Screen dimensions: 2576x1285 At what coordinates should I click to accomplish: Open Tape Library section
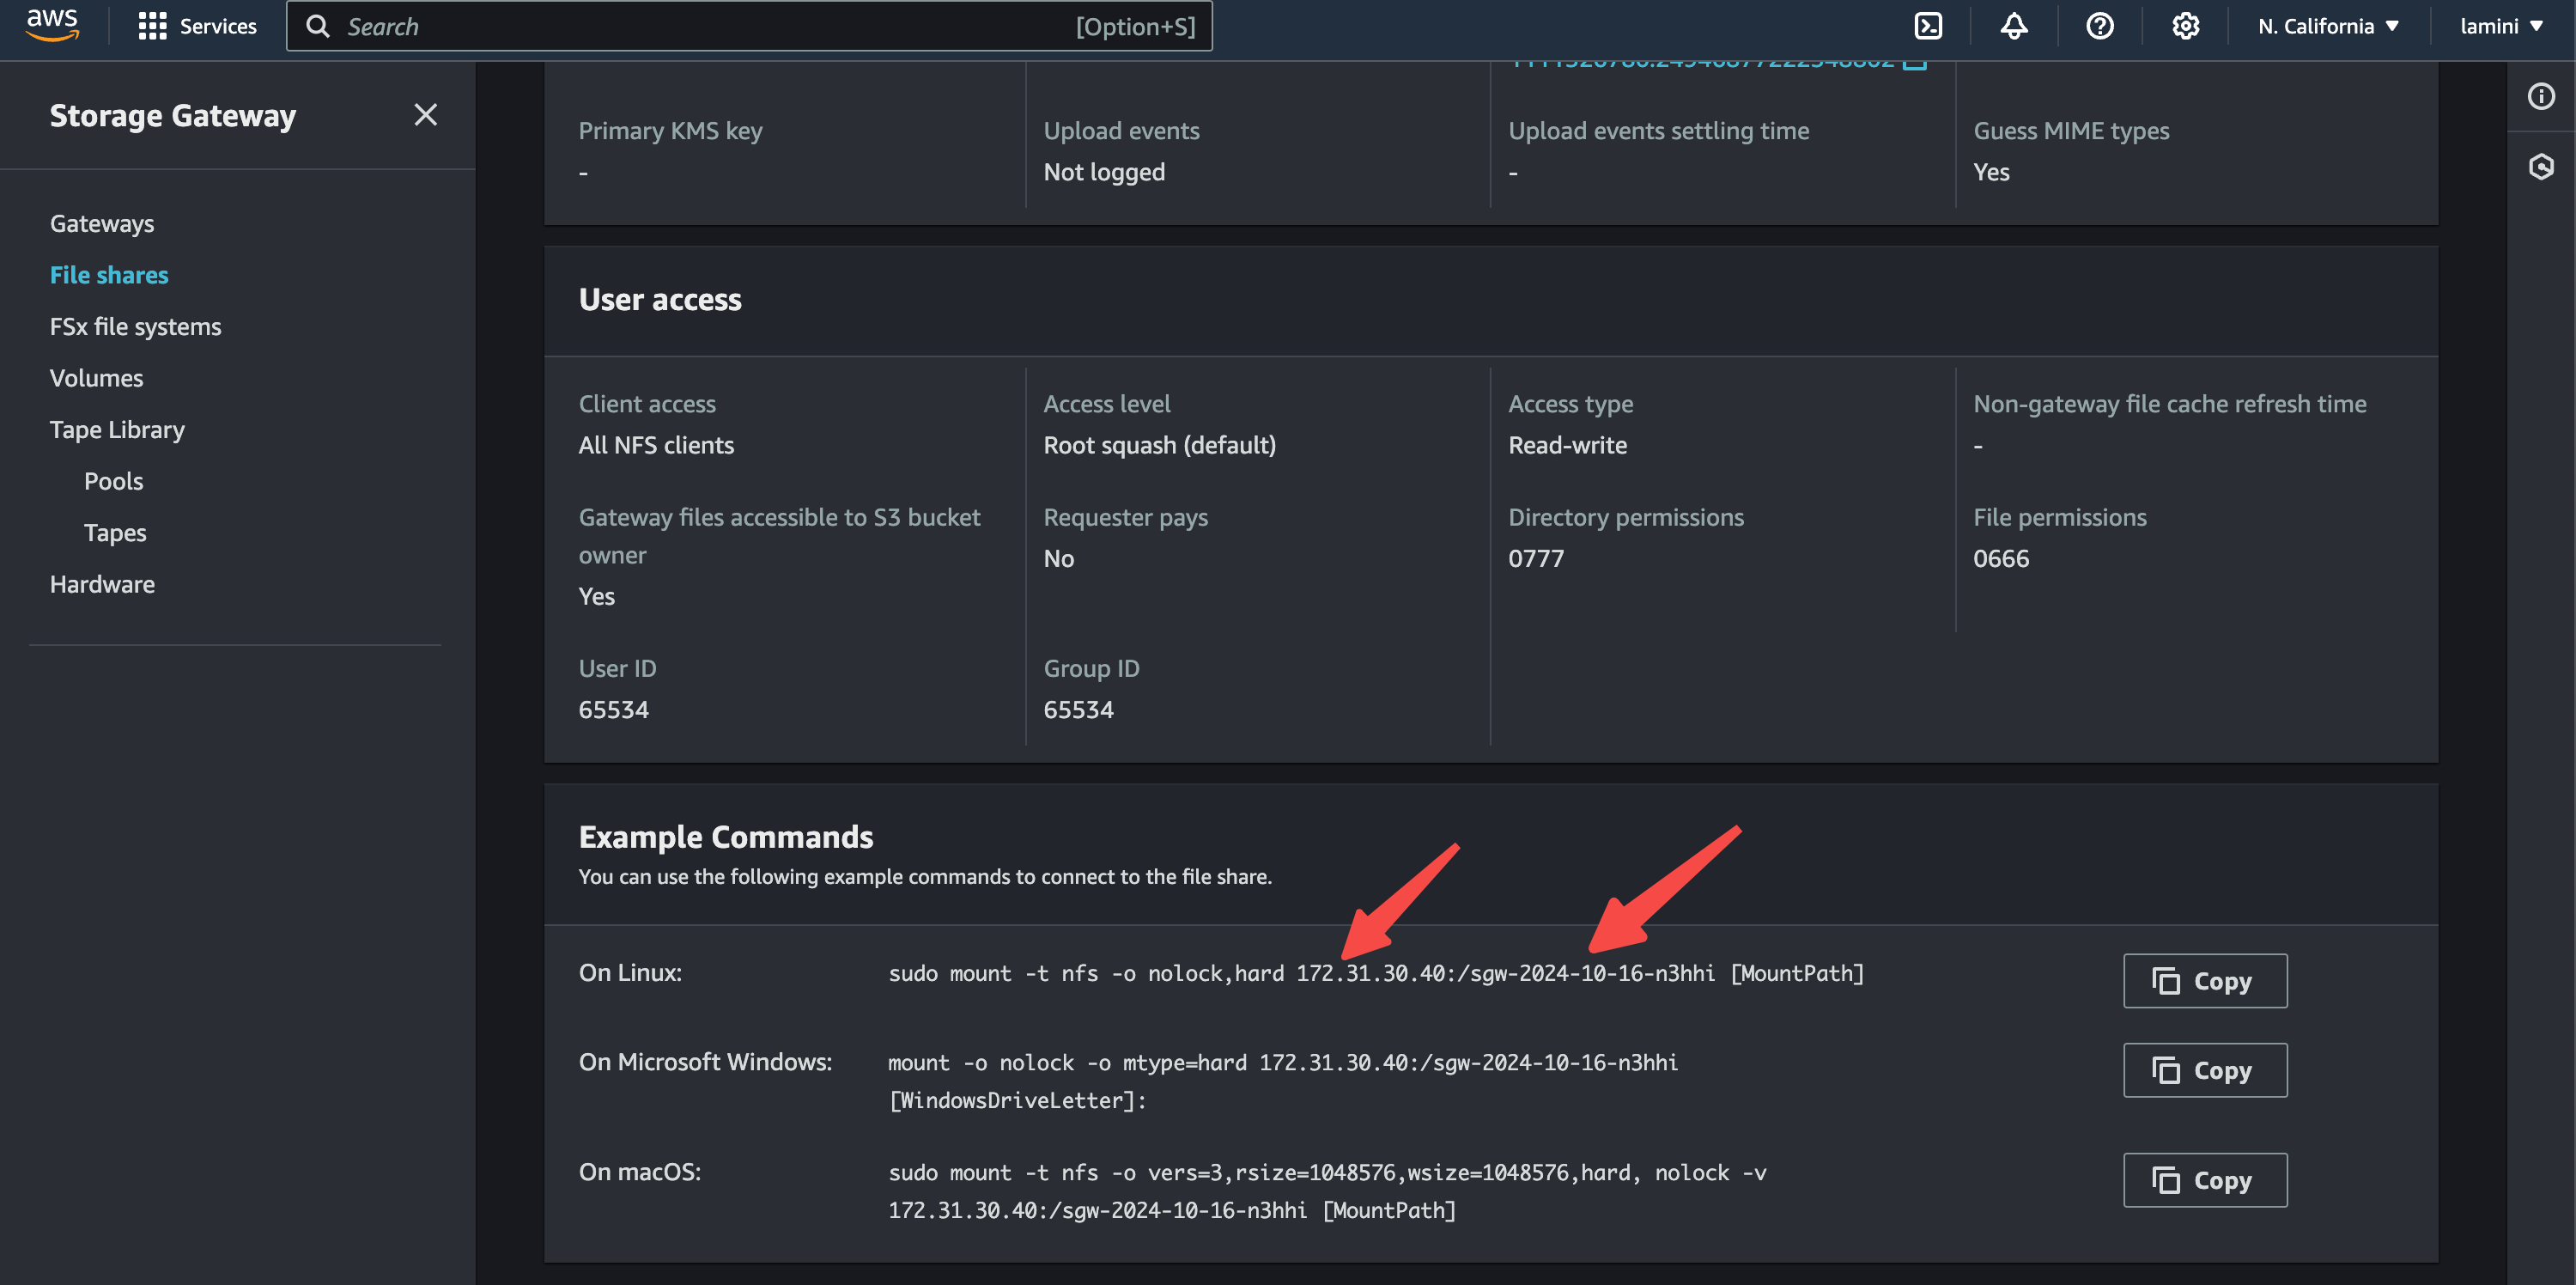[117, 429]
